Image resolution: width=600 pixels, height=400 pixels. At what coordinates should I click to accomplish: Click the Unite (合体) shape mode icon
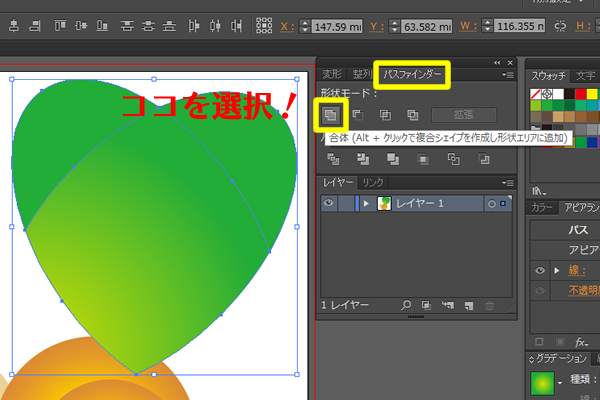coord(330,115)
